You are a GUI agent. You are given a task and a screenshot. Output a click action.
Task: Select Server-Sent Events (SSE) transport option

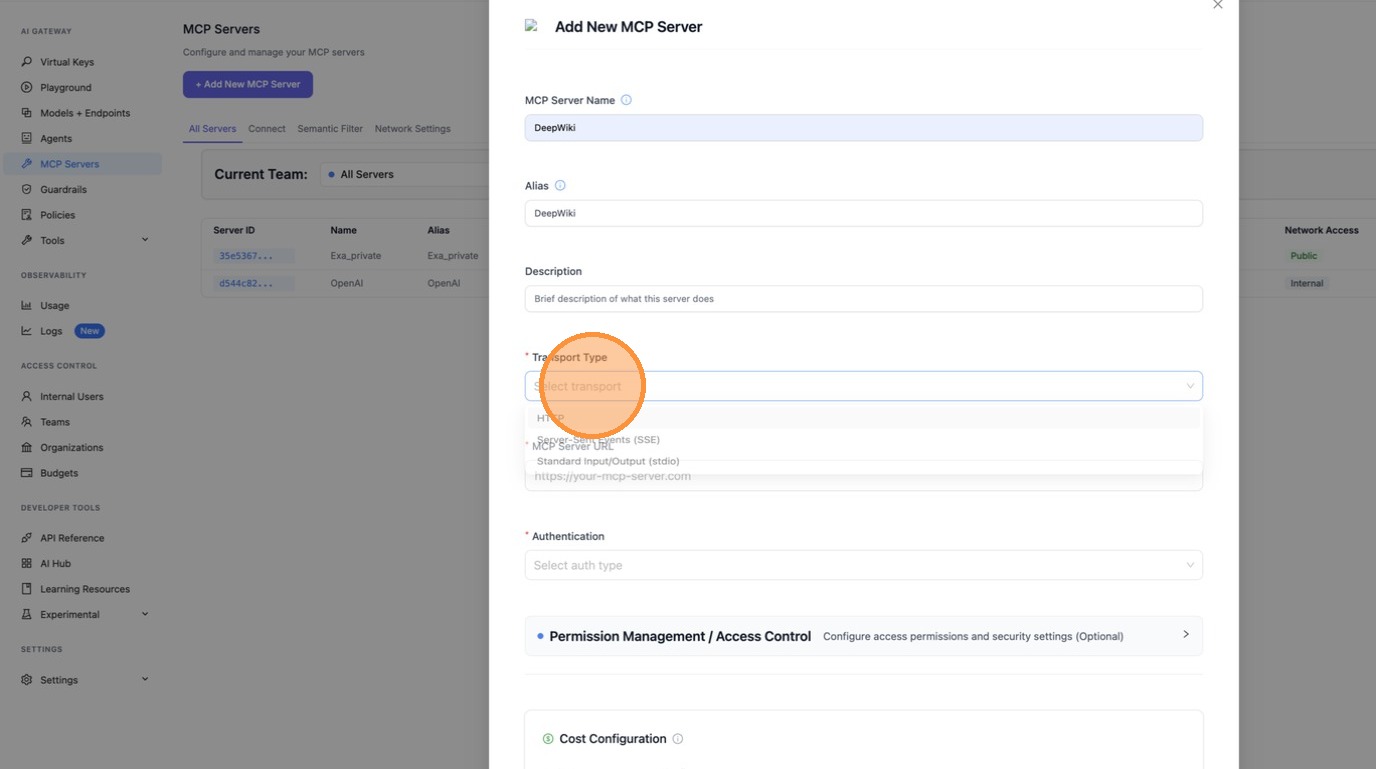[x=598, y=440]
